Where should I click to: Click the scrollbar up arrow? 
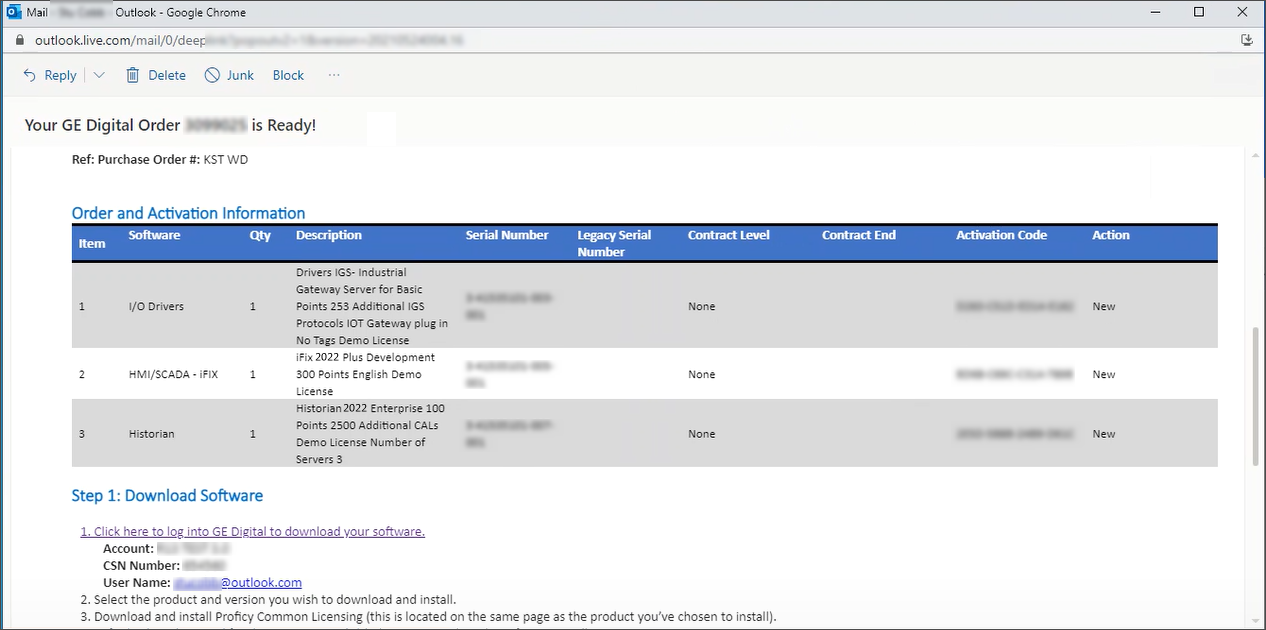click(1256, 154)
